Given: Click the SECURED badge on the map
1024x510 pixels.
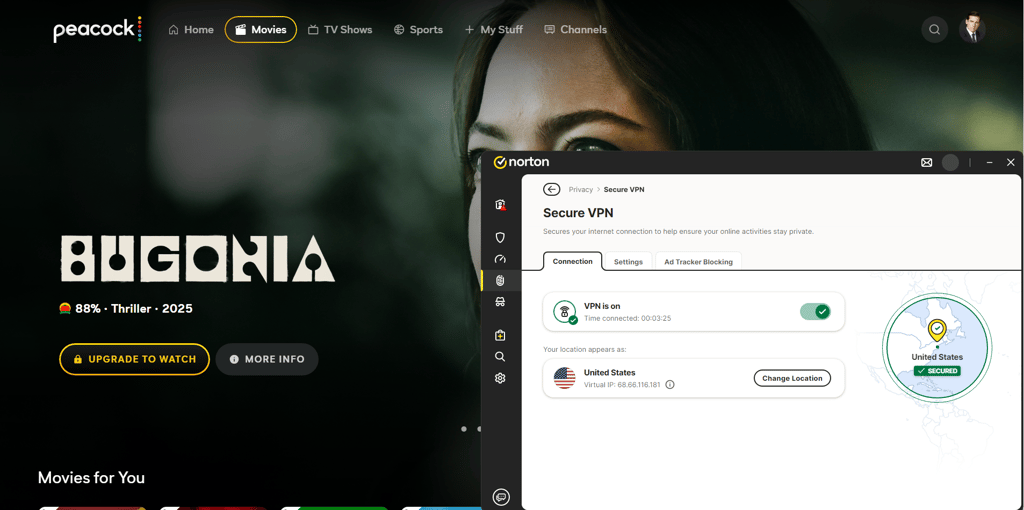Looking at the screenshot, I should pyautogui.click(x=936, y=371).
